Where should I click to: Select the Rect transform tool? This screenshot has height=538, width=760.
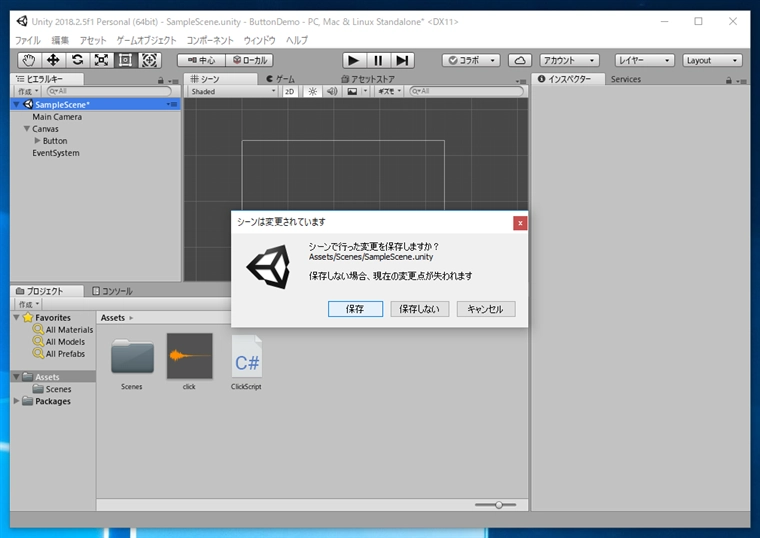pyautogui.click(x=125, y=60)
